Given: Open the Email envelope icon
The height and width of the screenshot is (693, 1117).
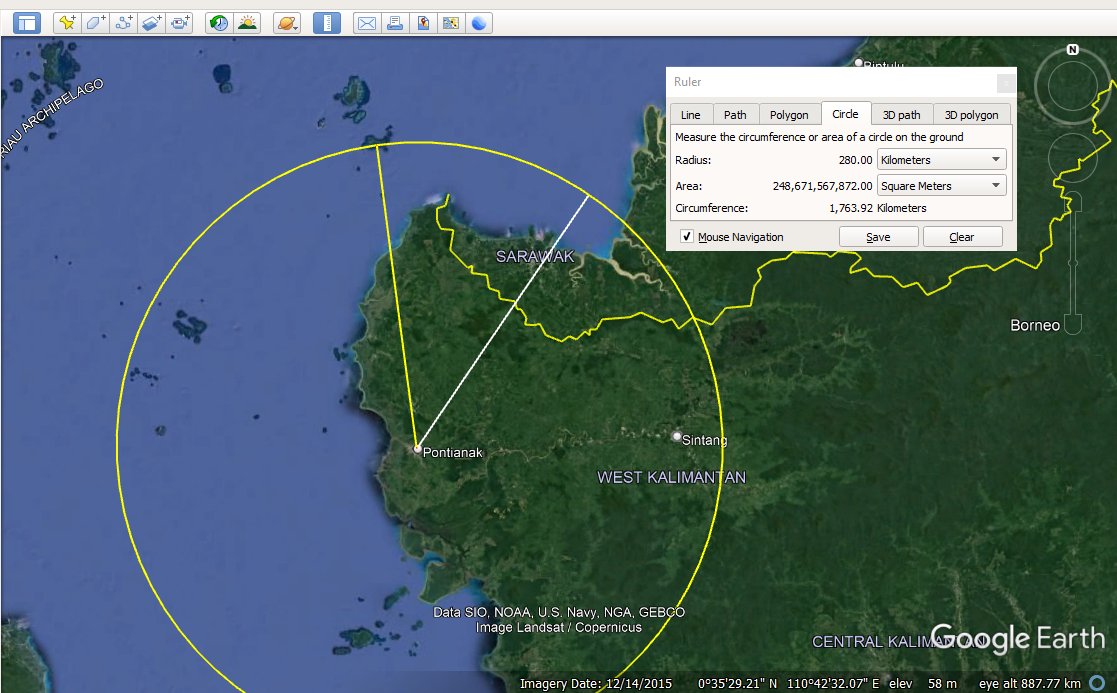Looking at the screenshot, I should tap(367, 23).
